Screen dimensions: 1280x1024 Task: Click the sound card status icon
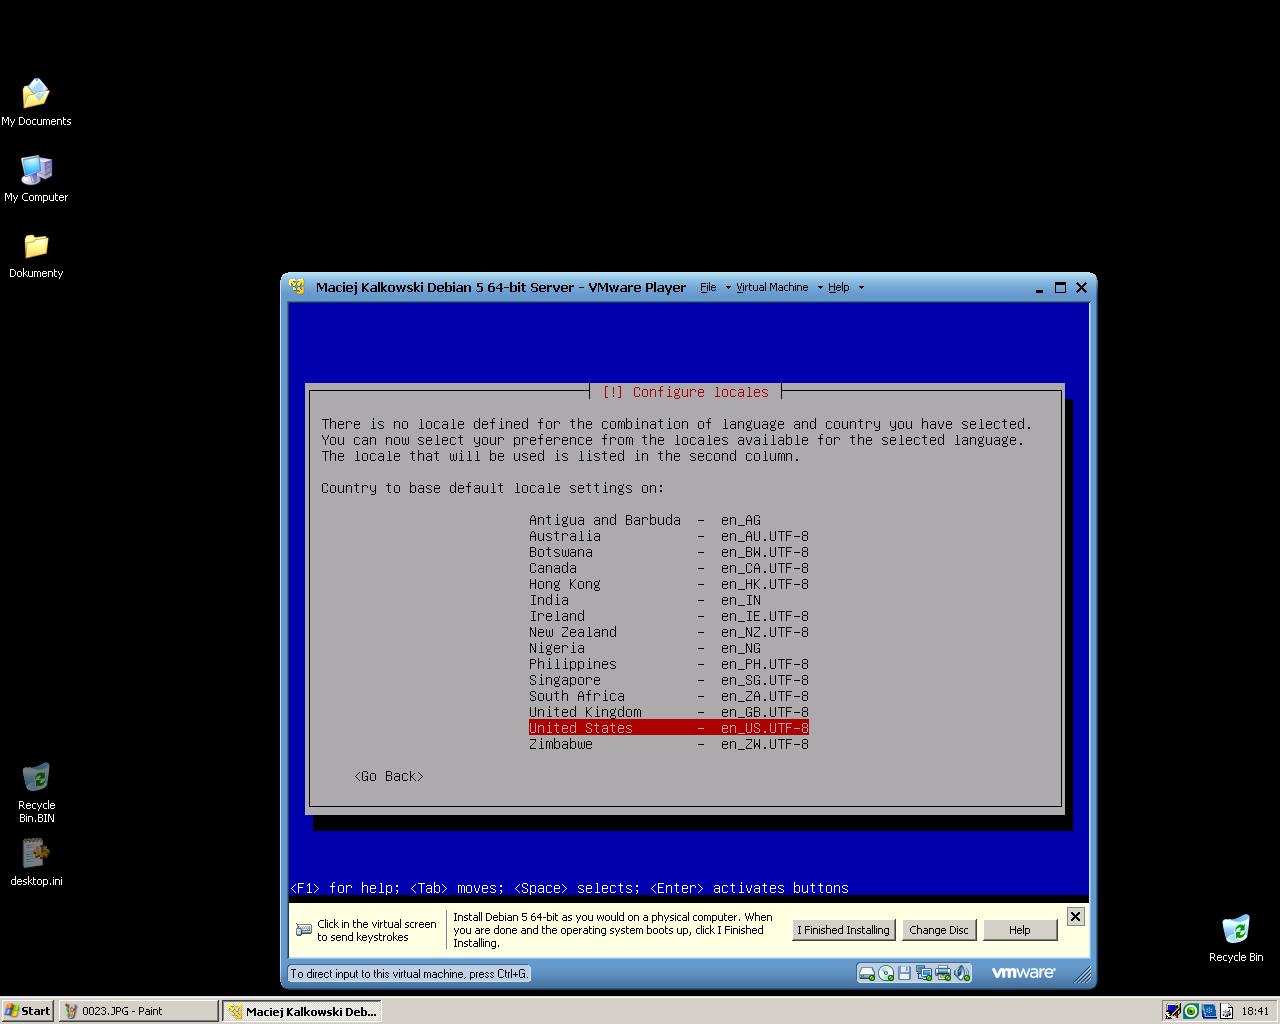(961, 973)
